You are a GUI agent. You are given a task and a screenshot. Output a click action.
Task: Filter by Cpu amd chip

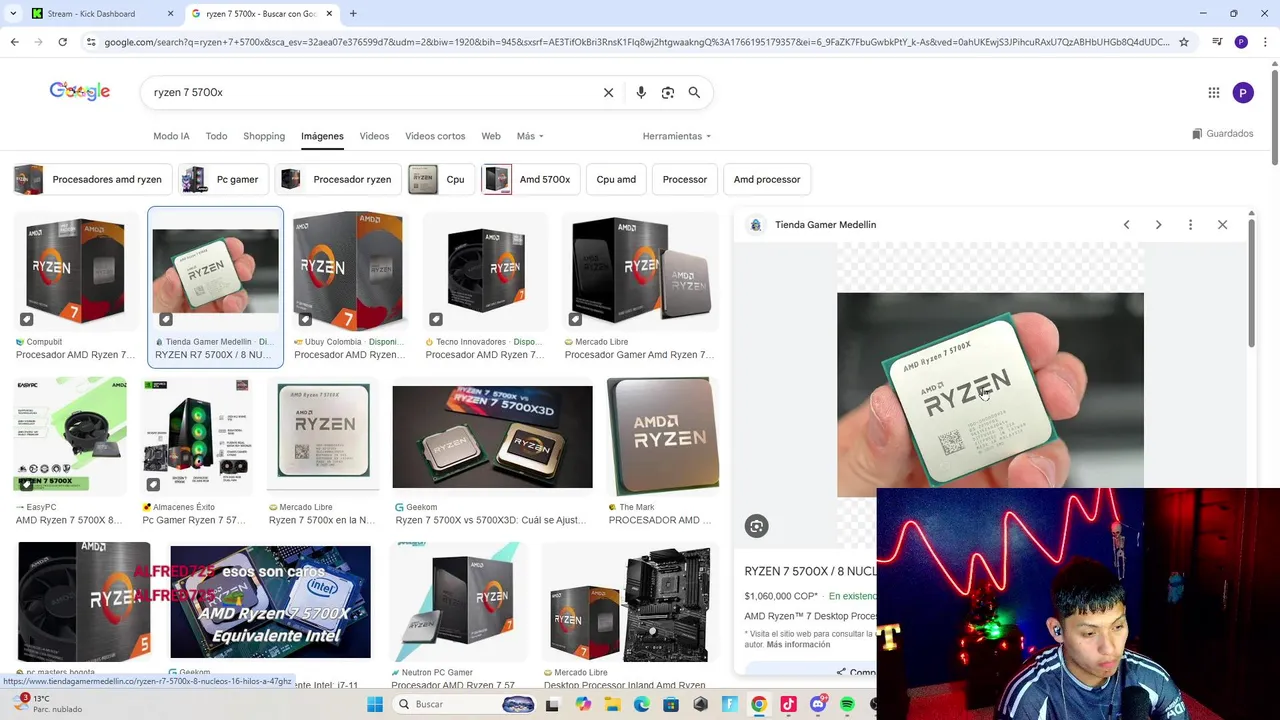click(x=616, y=180)
